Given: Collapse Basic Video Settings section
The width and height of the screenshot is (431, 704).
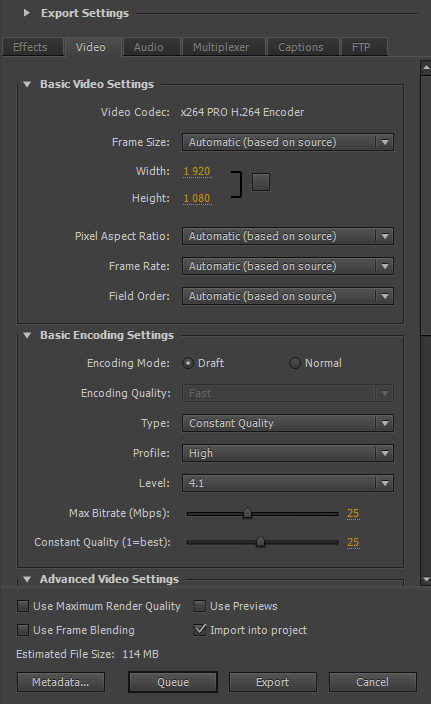Looking at the screenshot, I should (x=27, y=84).
